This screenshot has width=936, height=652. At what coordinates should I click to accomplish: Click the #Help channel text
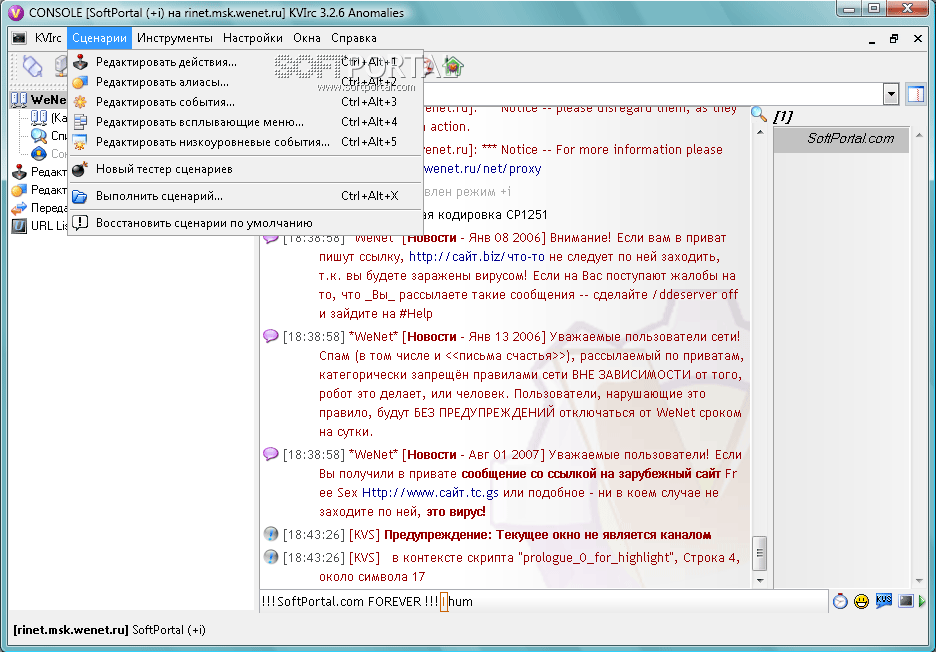415,314
